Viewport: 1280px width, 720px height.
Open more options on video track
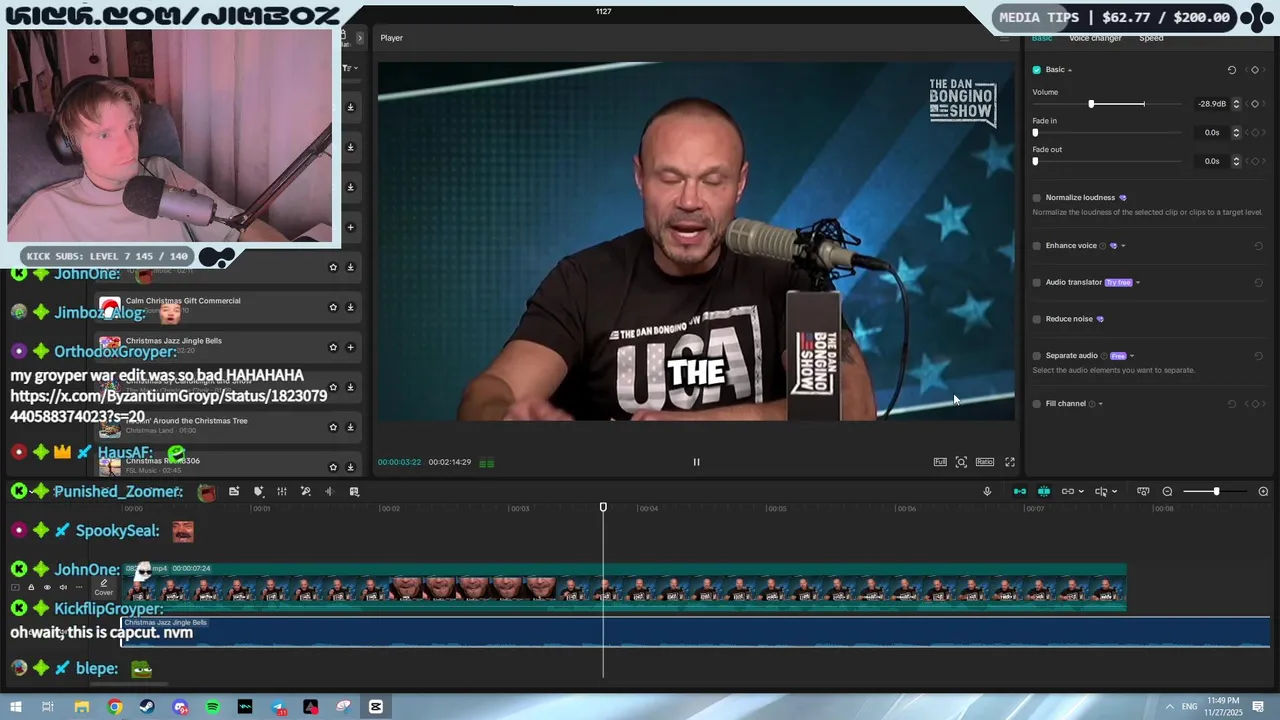79,588
